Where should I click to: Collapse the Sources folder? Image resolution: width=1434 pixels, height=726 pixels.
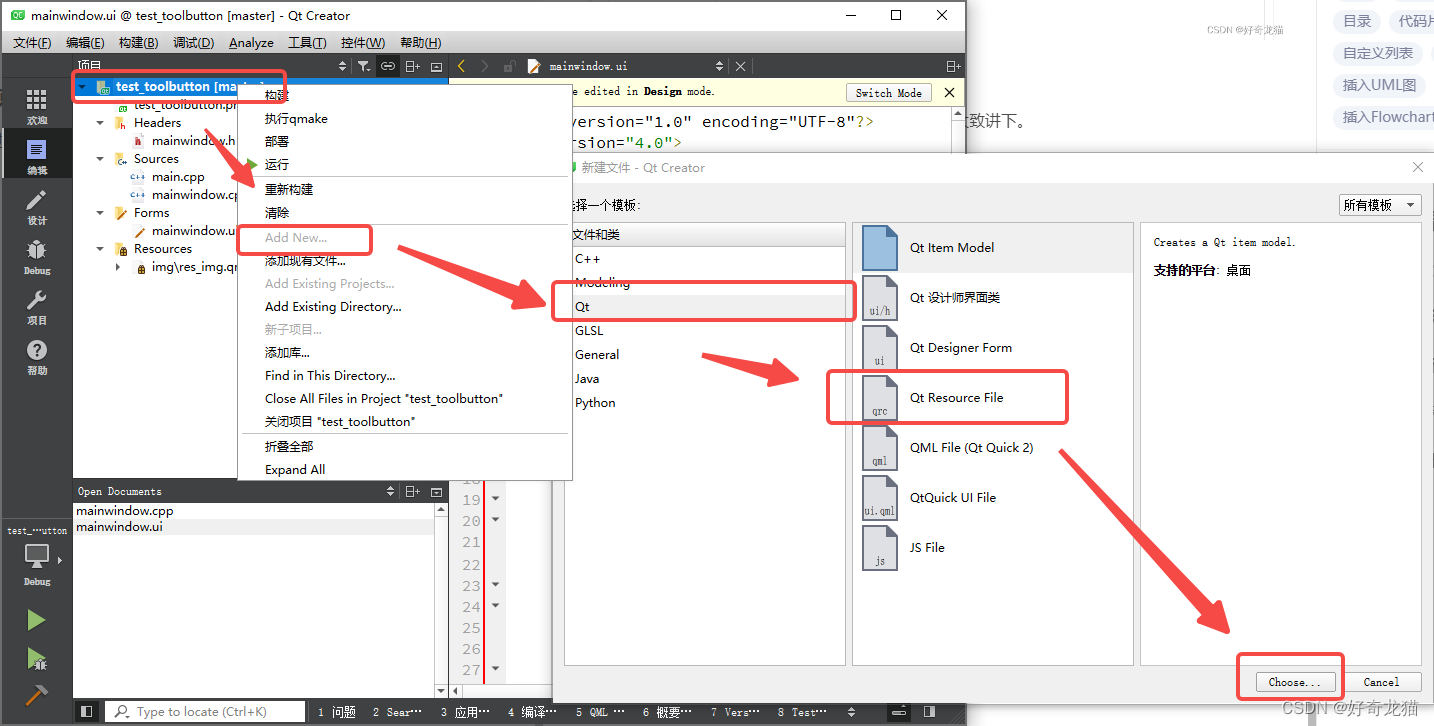click(x=100, y=159)
